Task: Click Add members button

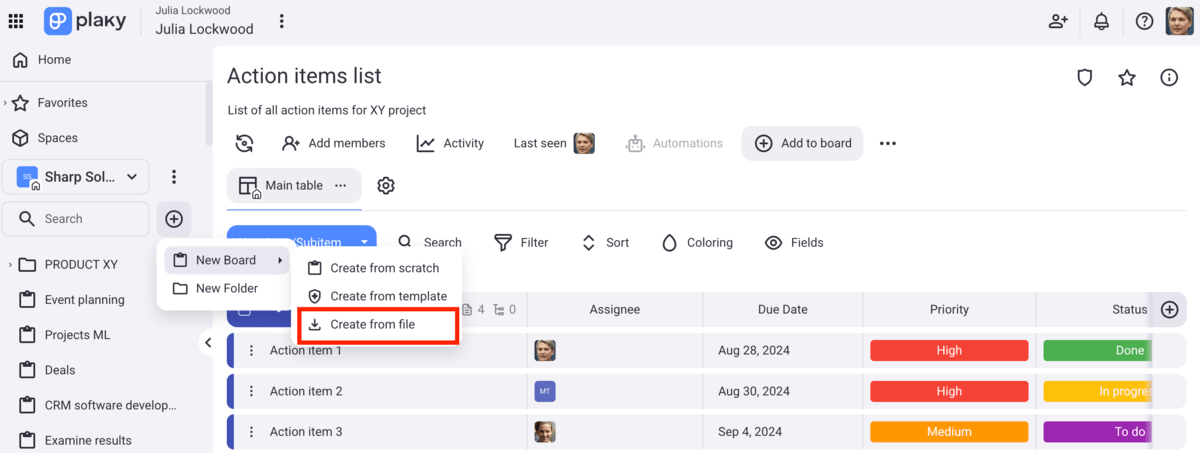Action: tap(334, 143)
